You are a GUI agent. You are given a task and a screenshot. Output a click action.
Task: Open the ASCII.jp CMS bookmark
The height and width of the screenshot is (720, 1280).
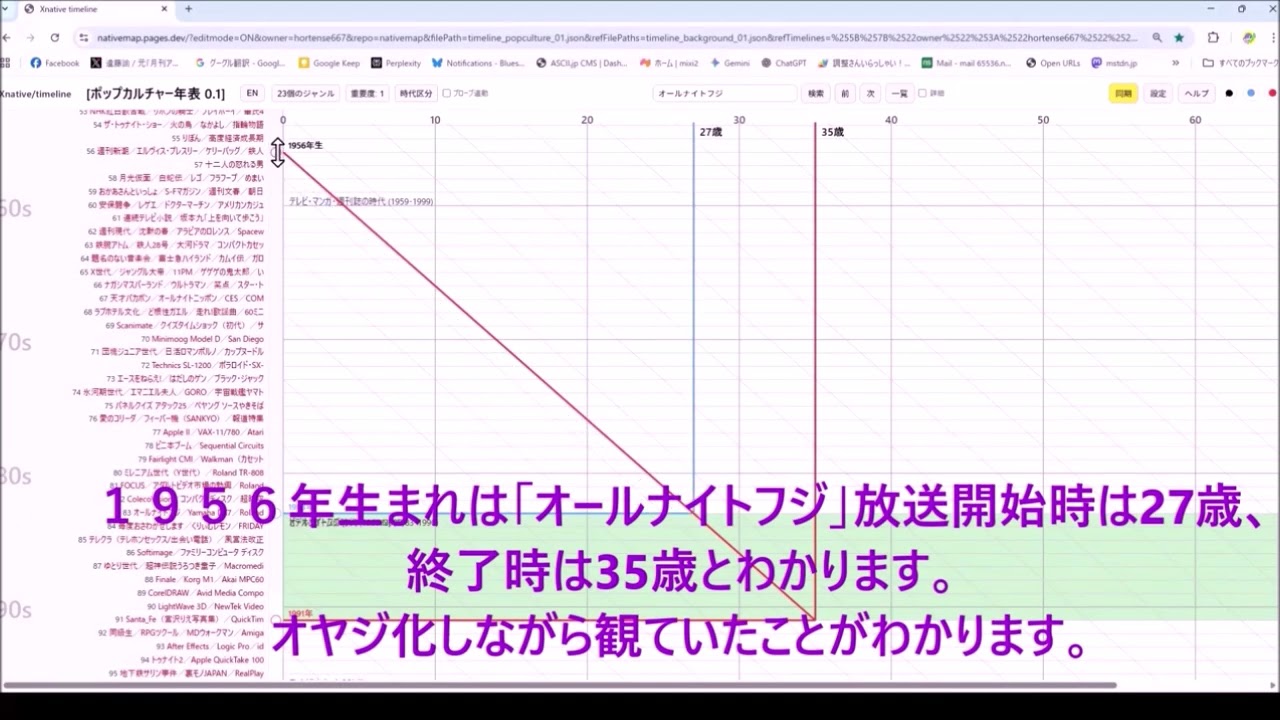coord(582,62)
